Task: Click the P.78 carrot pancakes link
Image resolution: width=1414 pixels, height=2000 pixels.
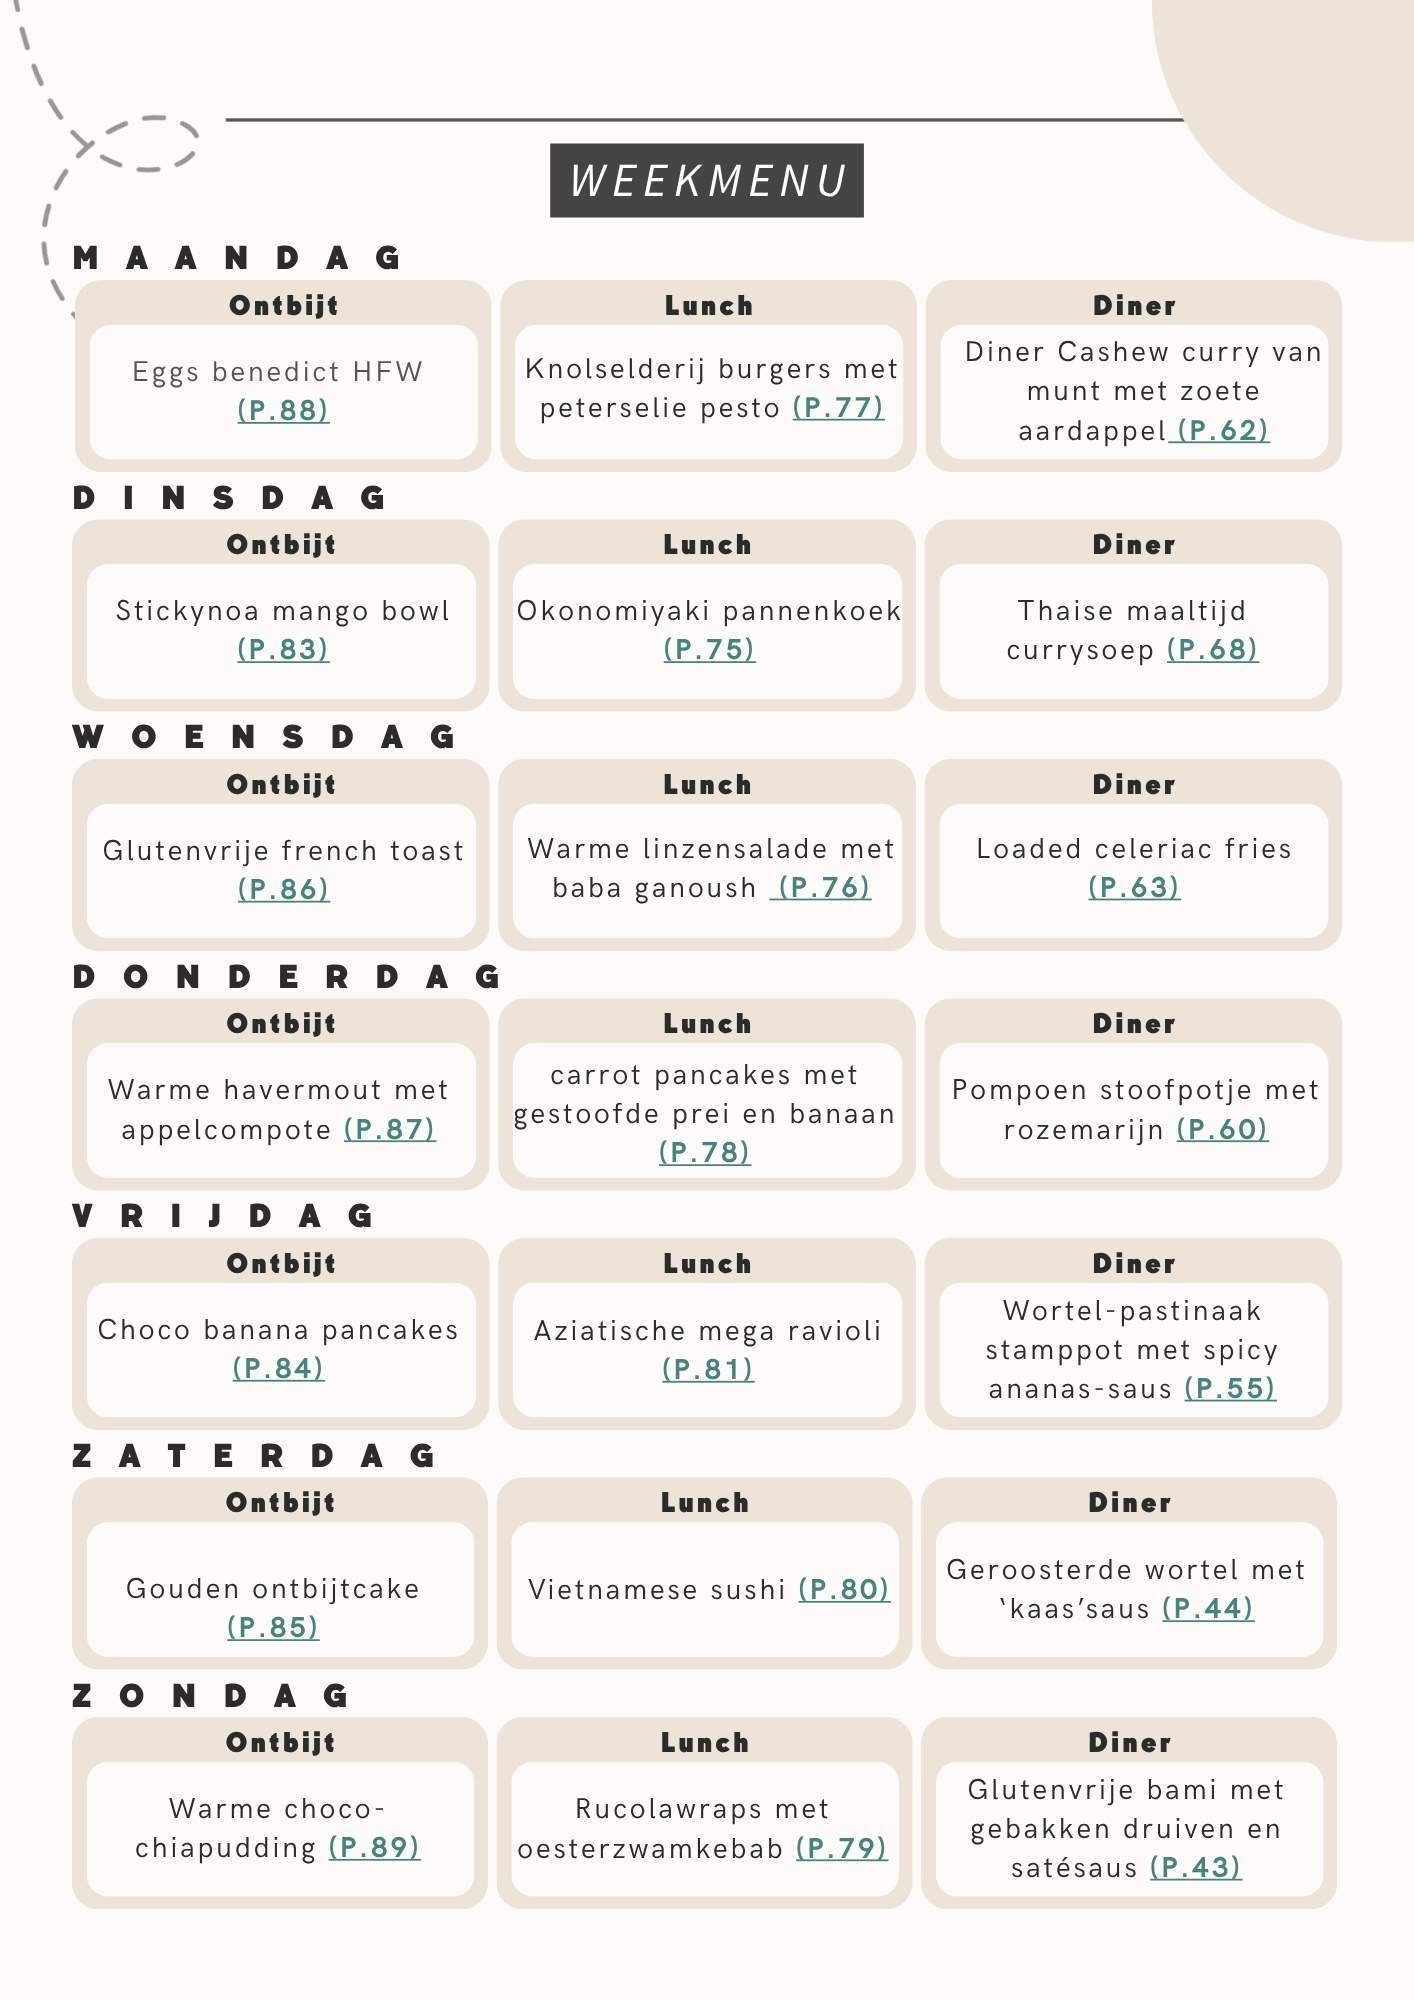Action: pyautogui.click(x=704, y=1152)
